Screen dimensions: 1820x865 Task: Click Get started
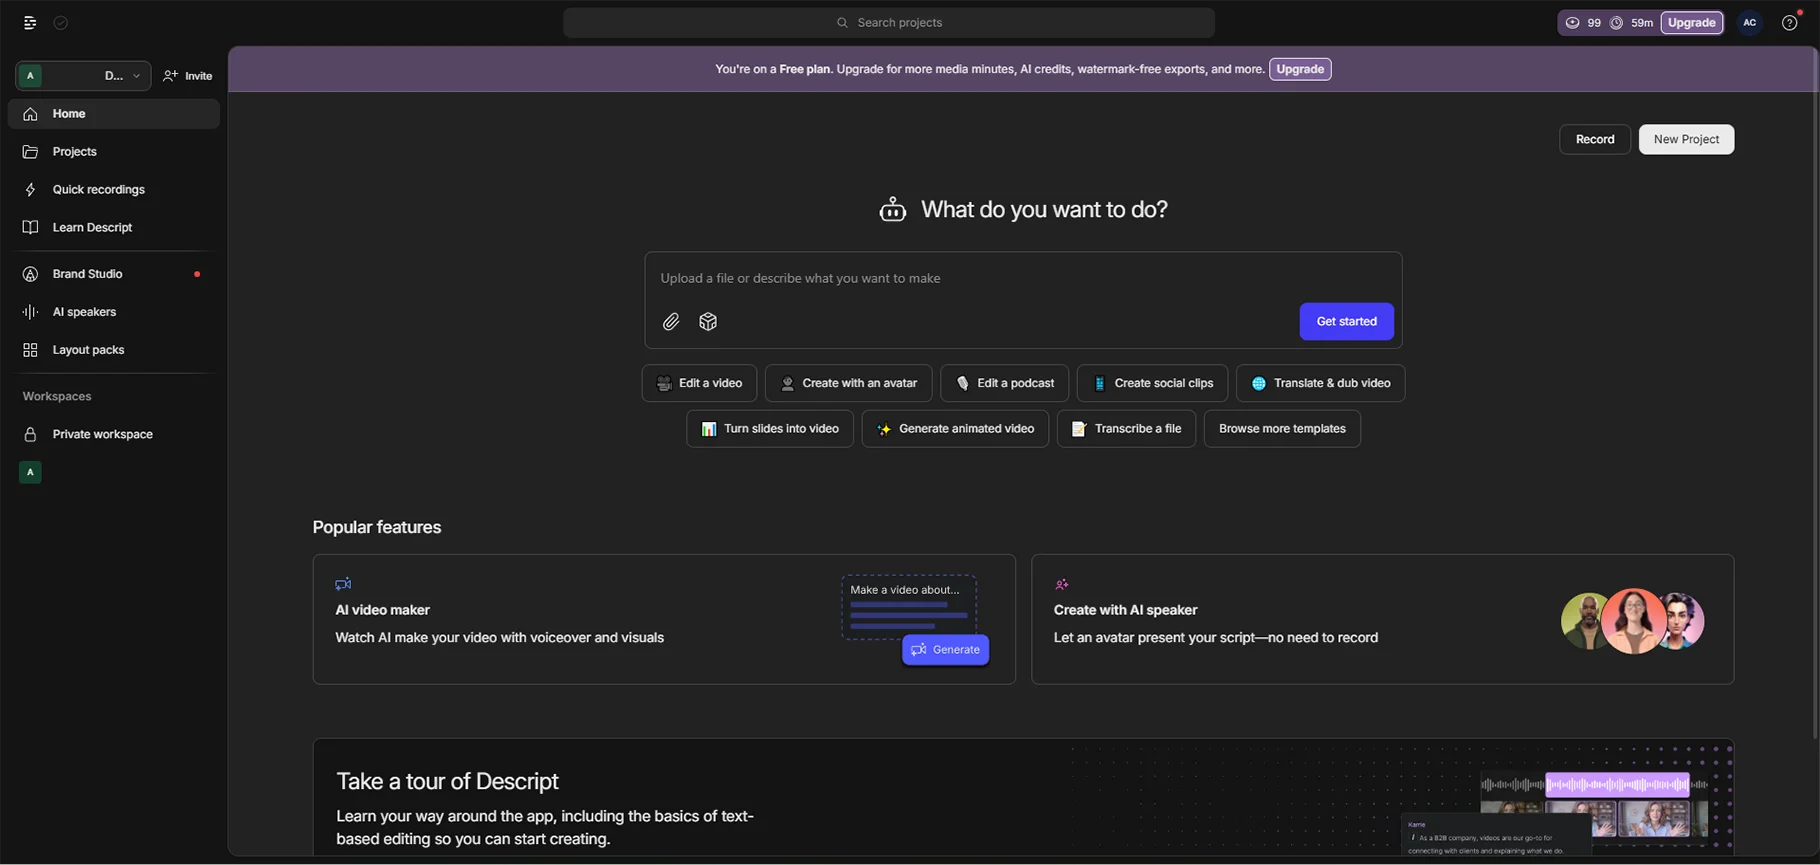click(1346, 322)
